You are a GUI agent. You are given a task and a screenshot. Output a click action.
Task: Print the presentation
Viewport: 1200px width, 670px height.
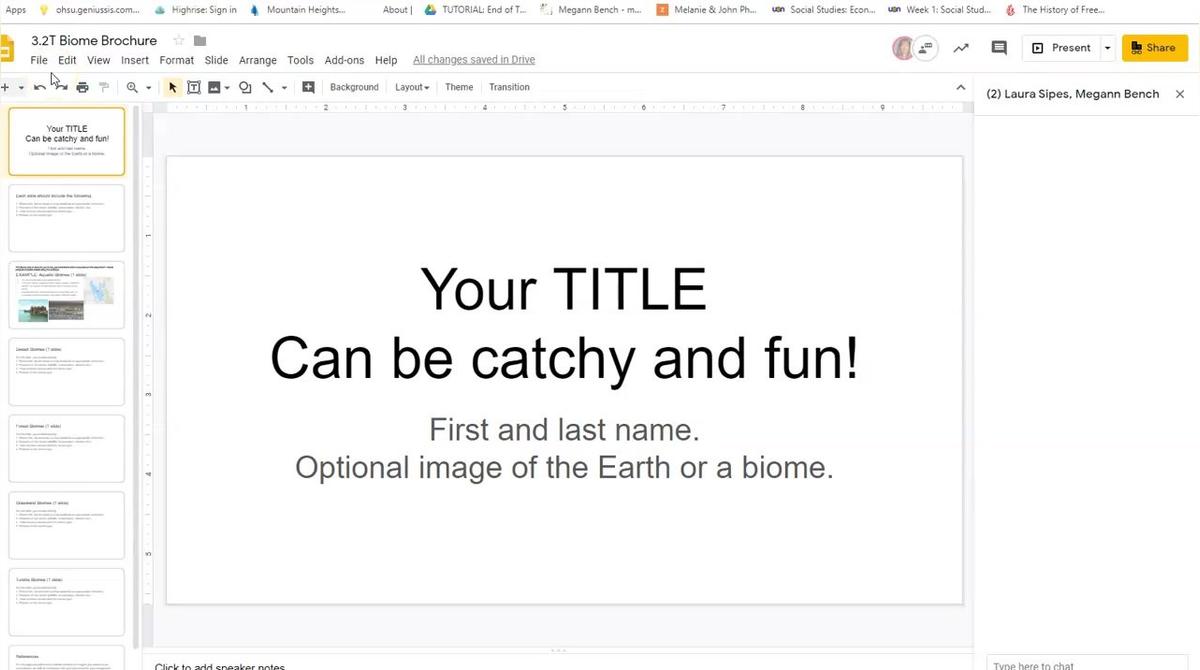click(x=82, y=87)
